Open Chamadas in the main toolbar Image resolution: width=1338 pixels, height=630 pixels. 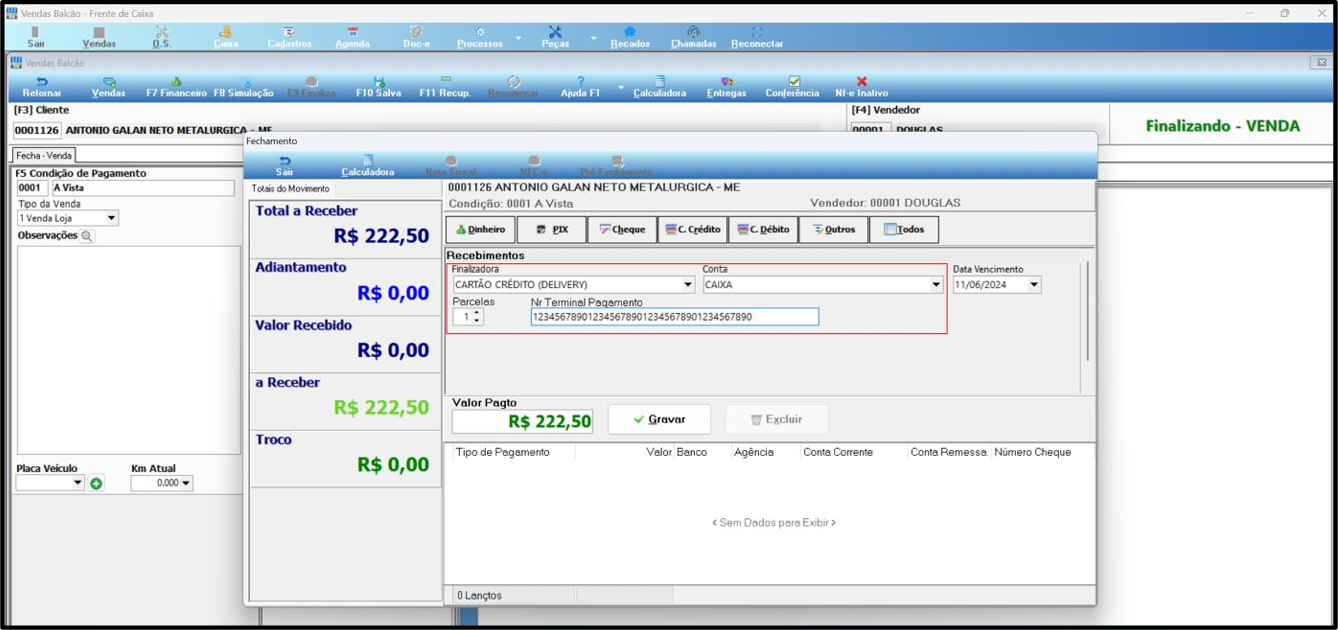coord(693,37)
